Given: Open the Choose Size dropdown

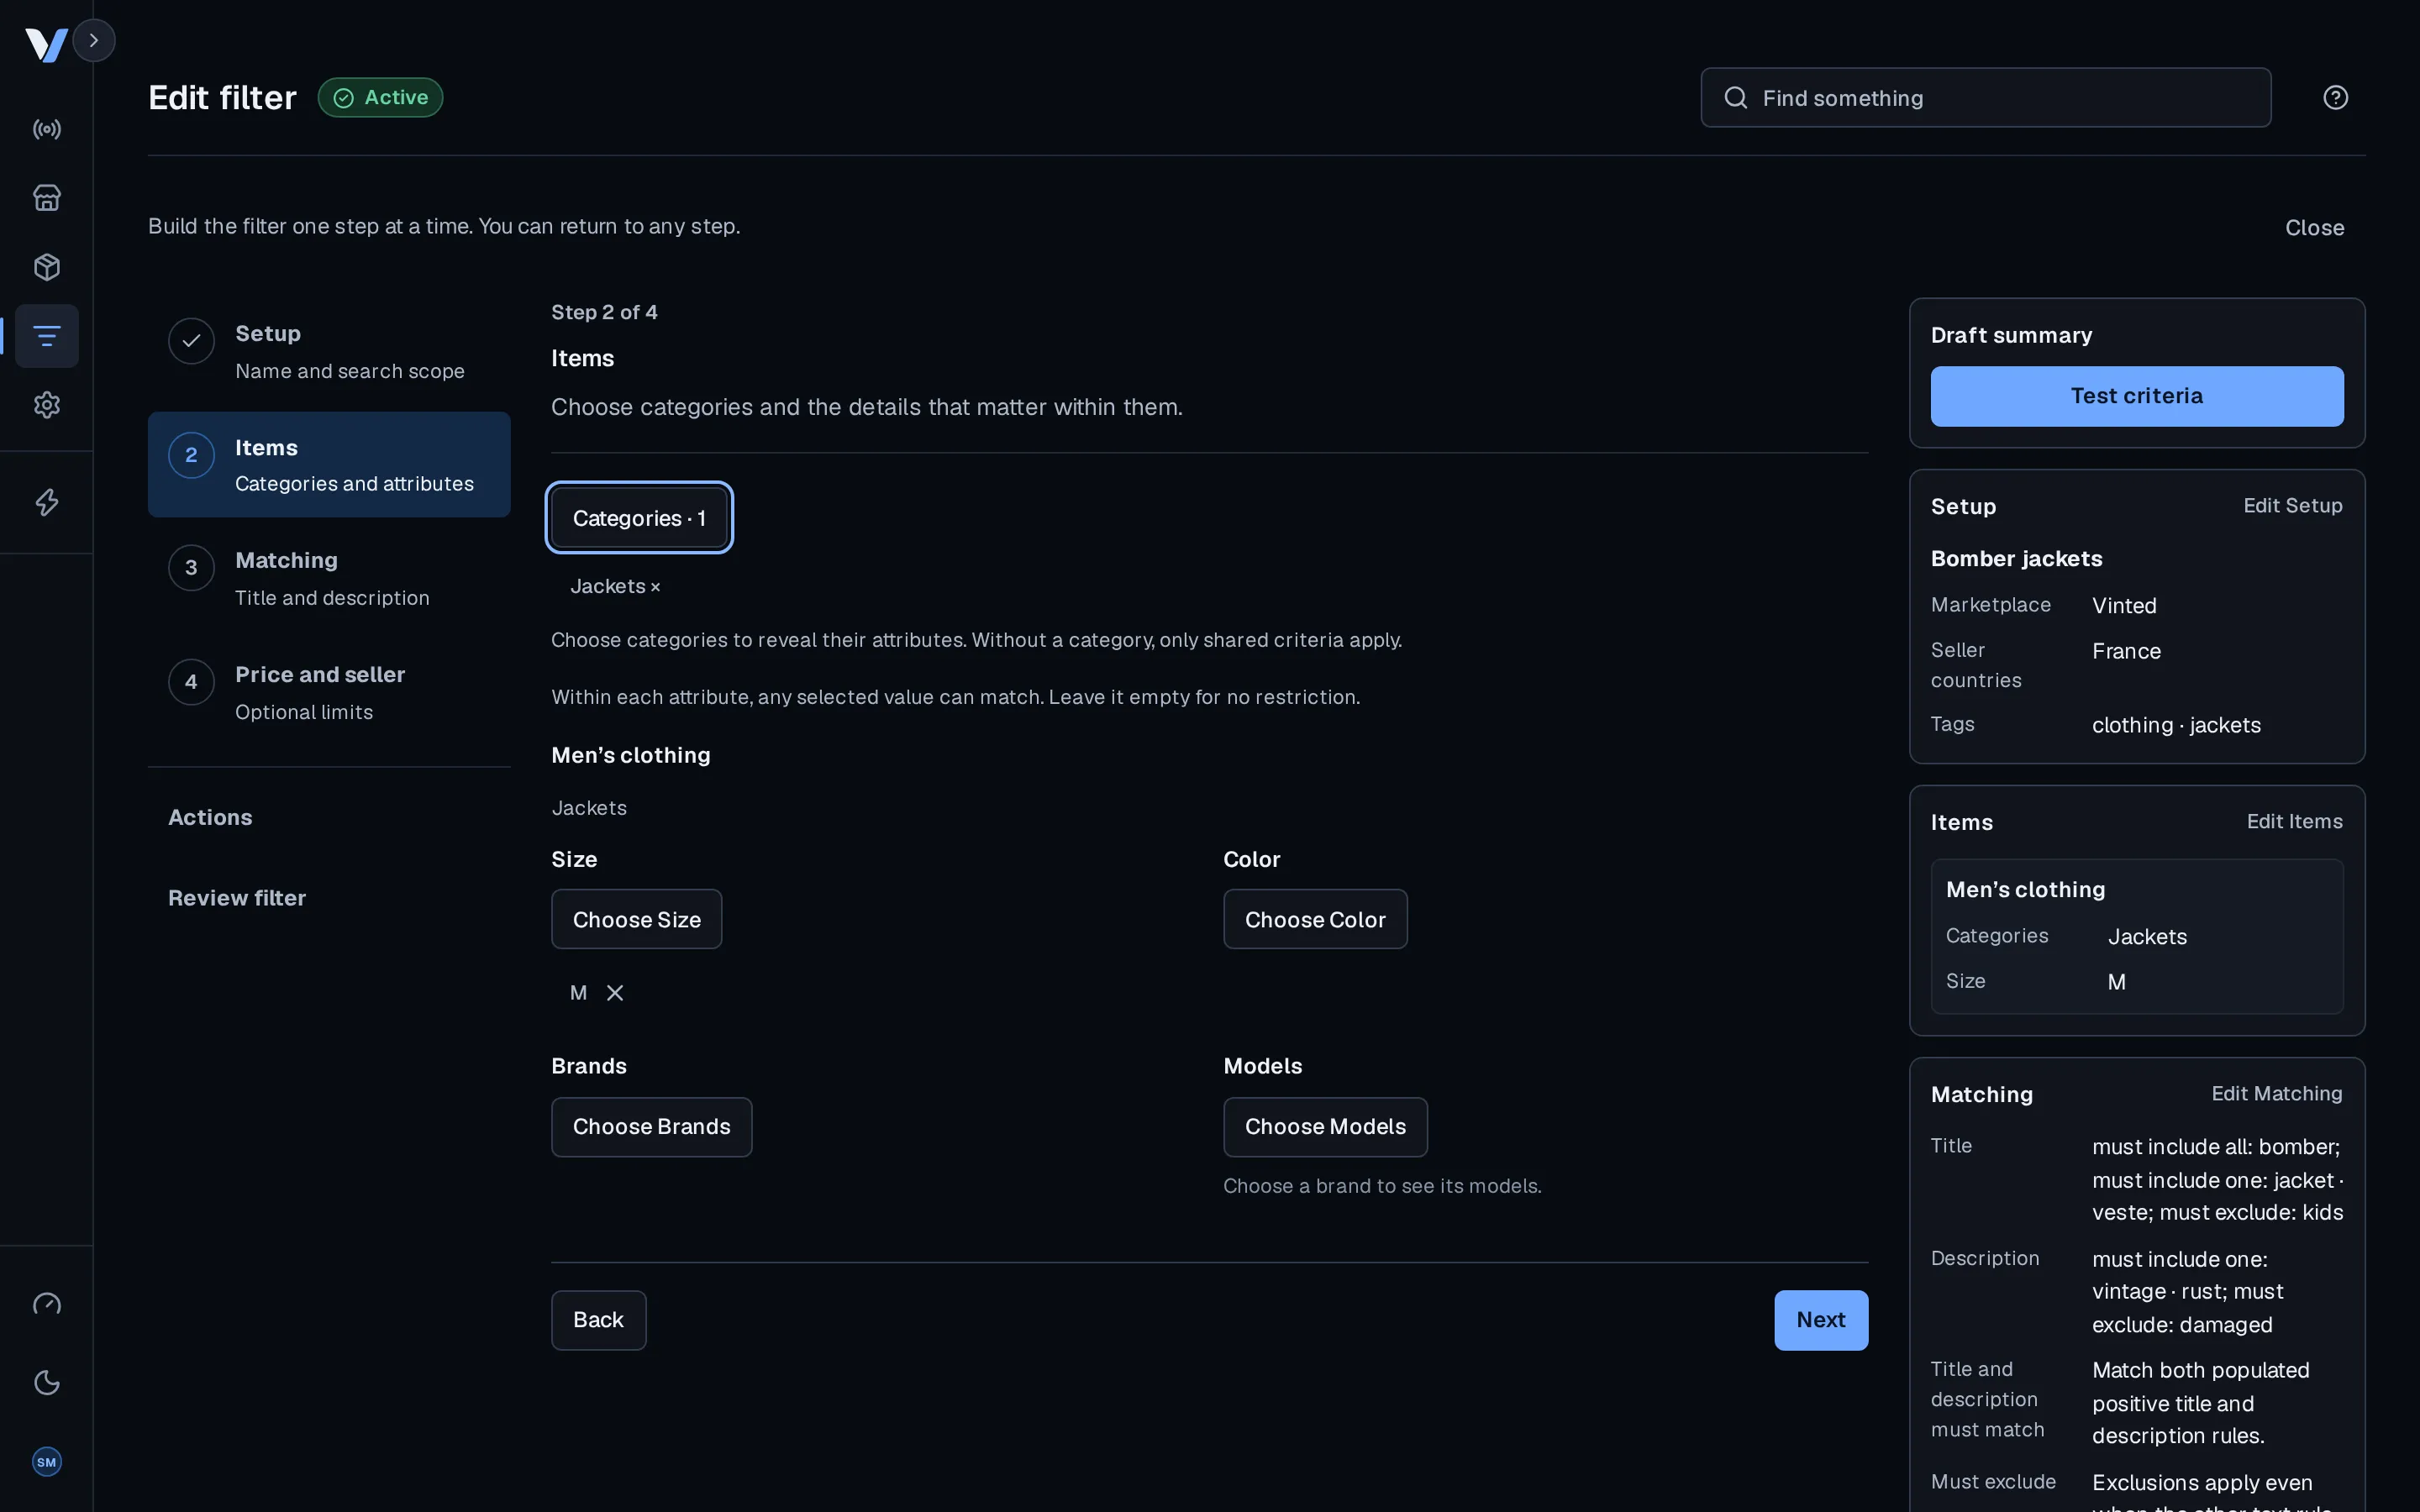Looking at the screenshot, I should [x=636, y=919].
